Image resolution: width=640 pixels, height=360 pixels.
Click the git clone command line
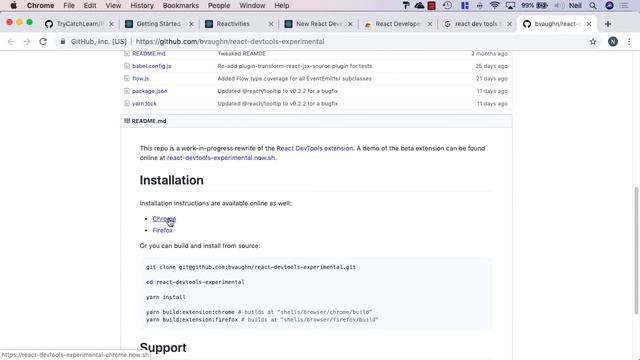(251, 267)
